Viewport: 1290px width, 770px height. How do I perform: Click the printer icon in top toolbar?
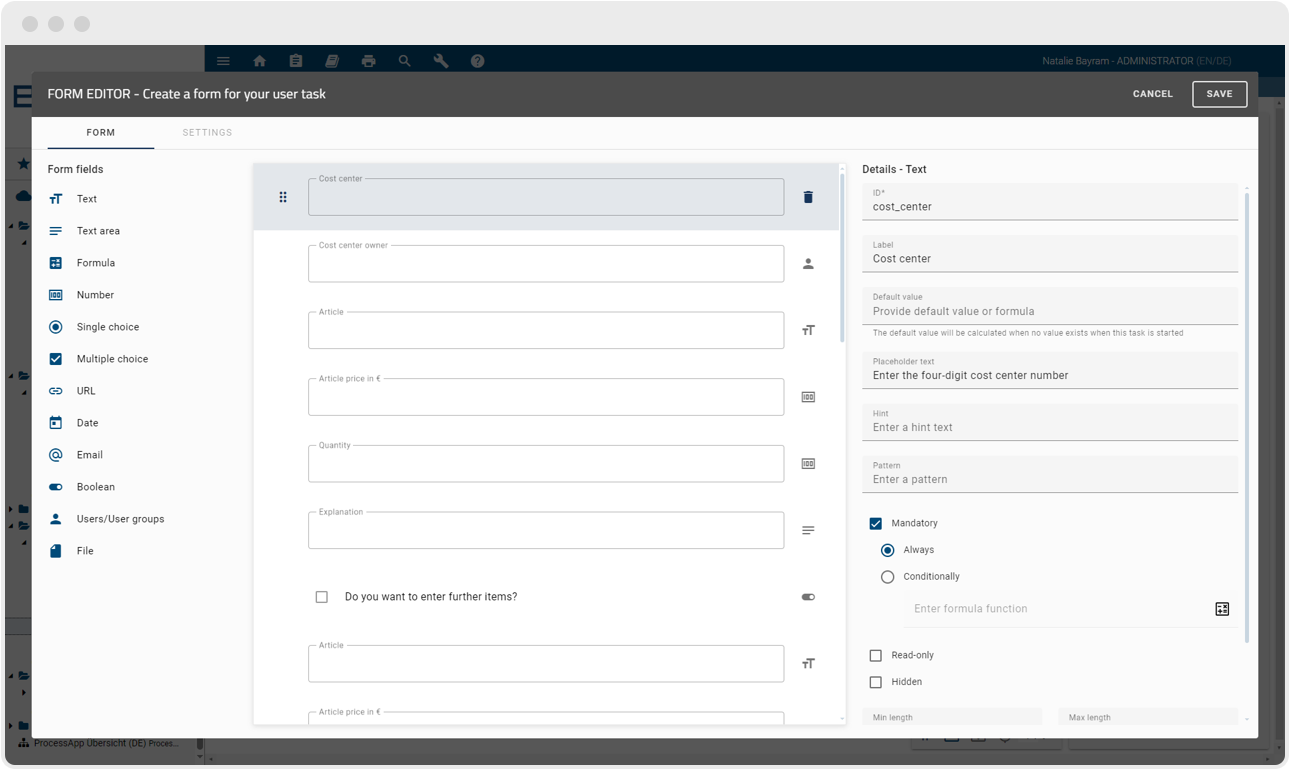point(368,61)
